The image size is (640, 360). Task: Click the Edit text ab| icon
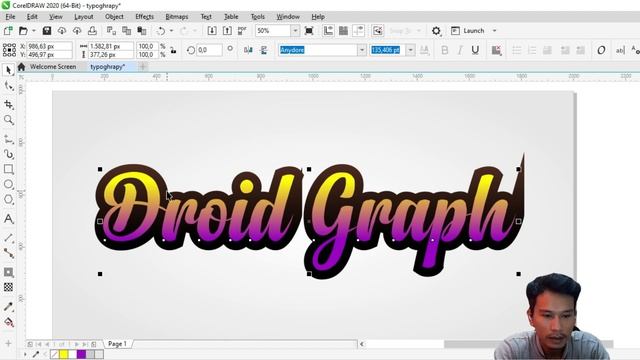tap(620, 50)
